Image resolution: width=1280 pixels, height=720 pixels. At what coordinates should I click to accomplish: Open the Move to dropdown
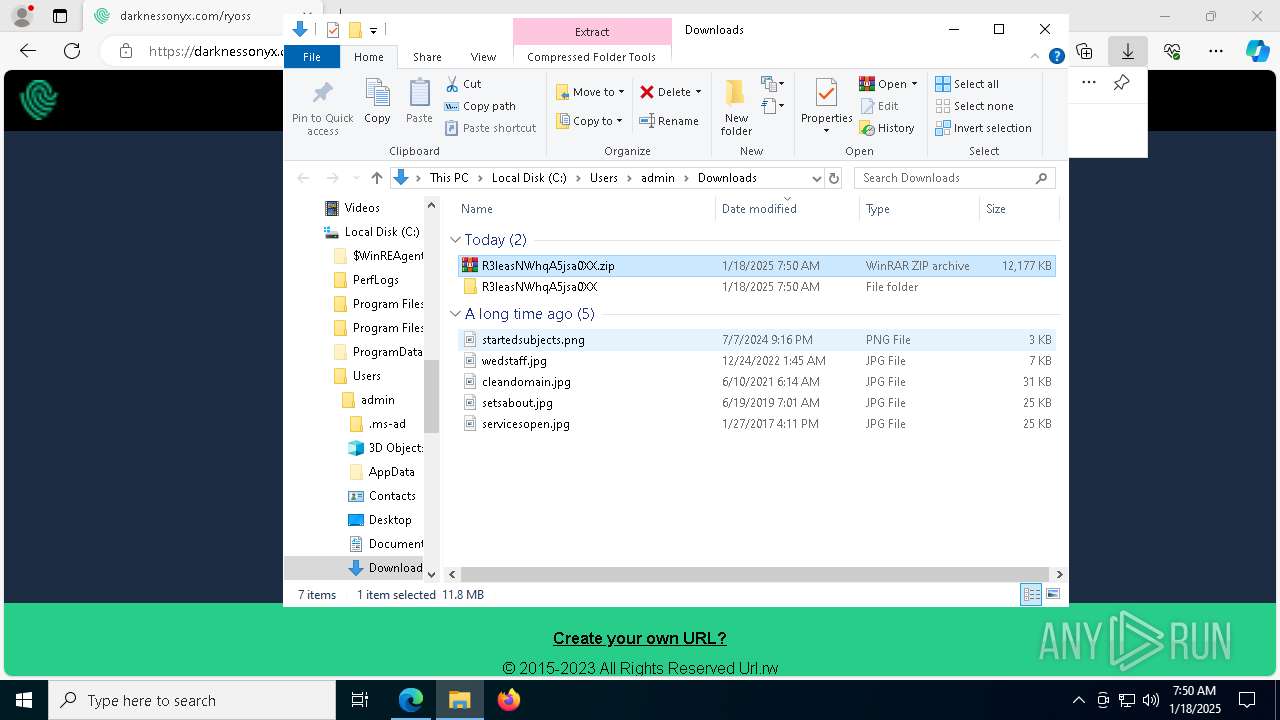590,92
